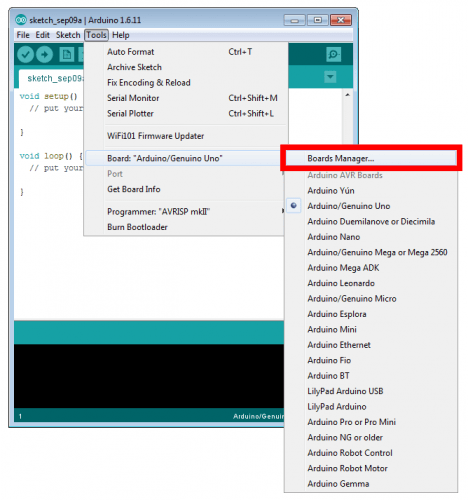The width and height of the screenshot is (468, 500).
Task: Launch WiFi101 Firmware Updater
Action: [186, 136]
